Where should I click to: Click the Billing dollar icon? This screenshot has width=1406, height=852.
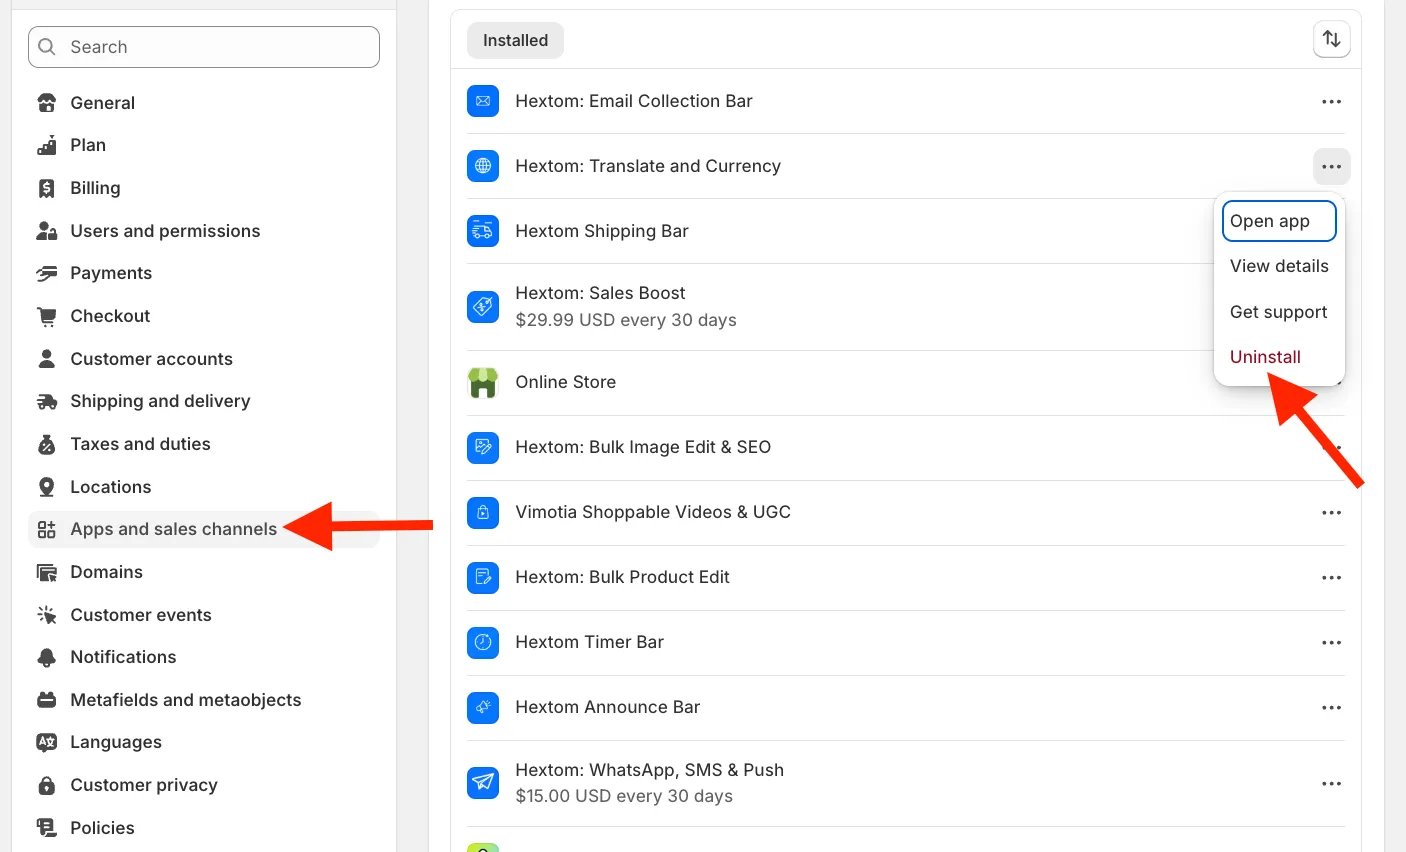click(x=47, y=188)
